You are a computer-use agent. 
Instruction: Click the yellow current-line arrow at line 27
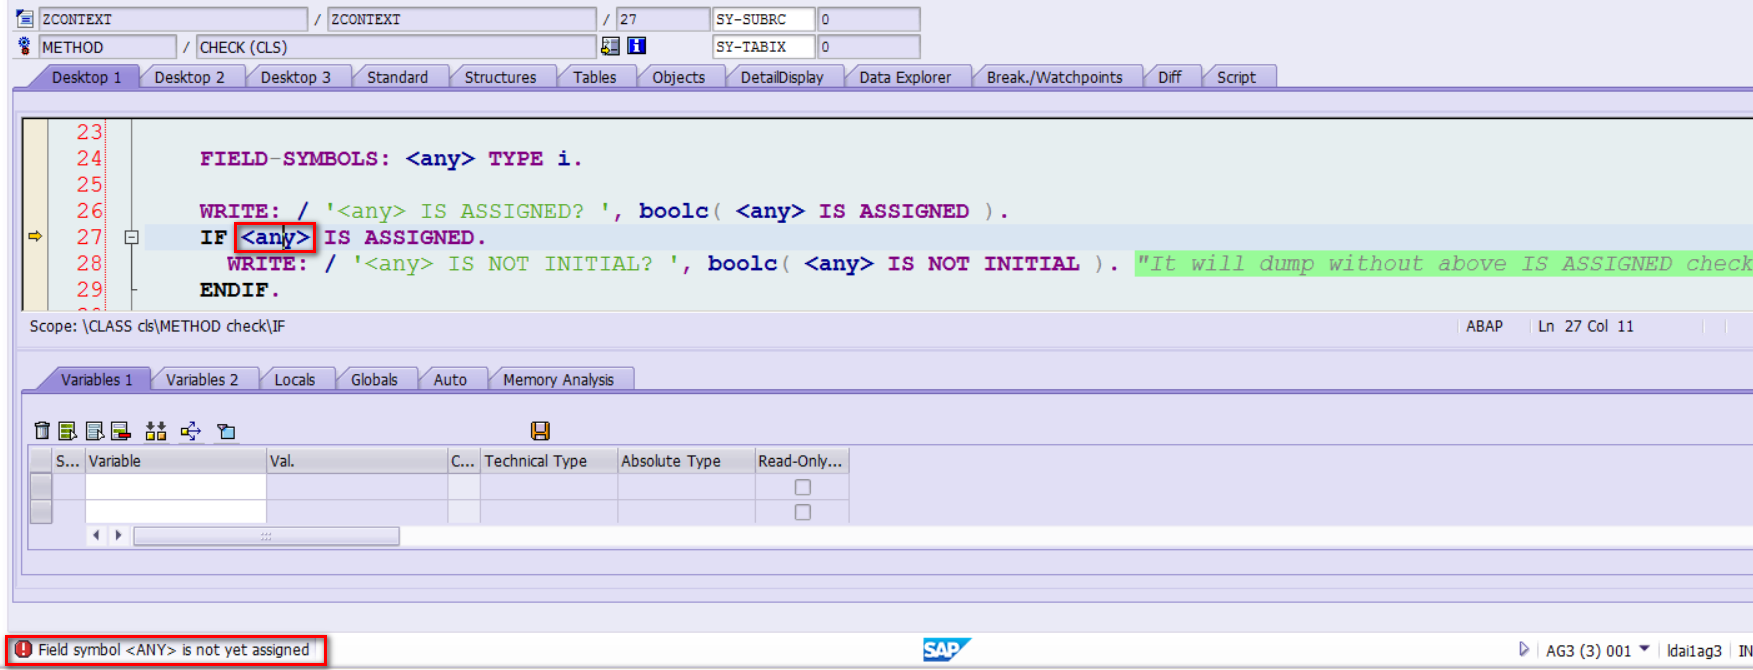pyautogui.click(x=35, y=237)
